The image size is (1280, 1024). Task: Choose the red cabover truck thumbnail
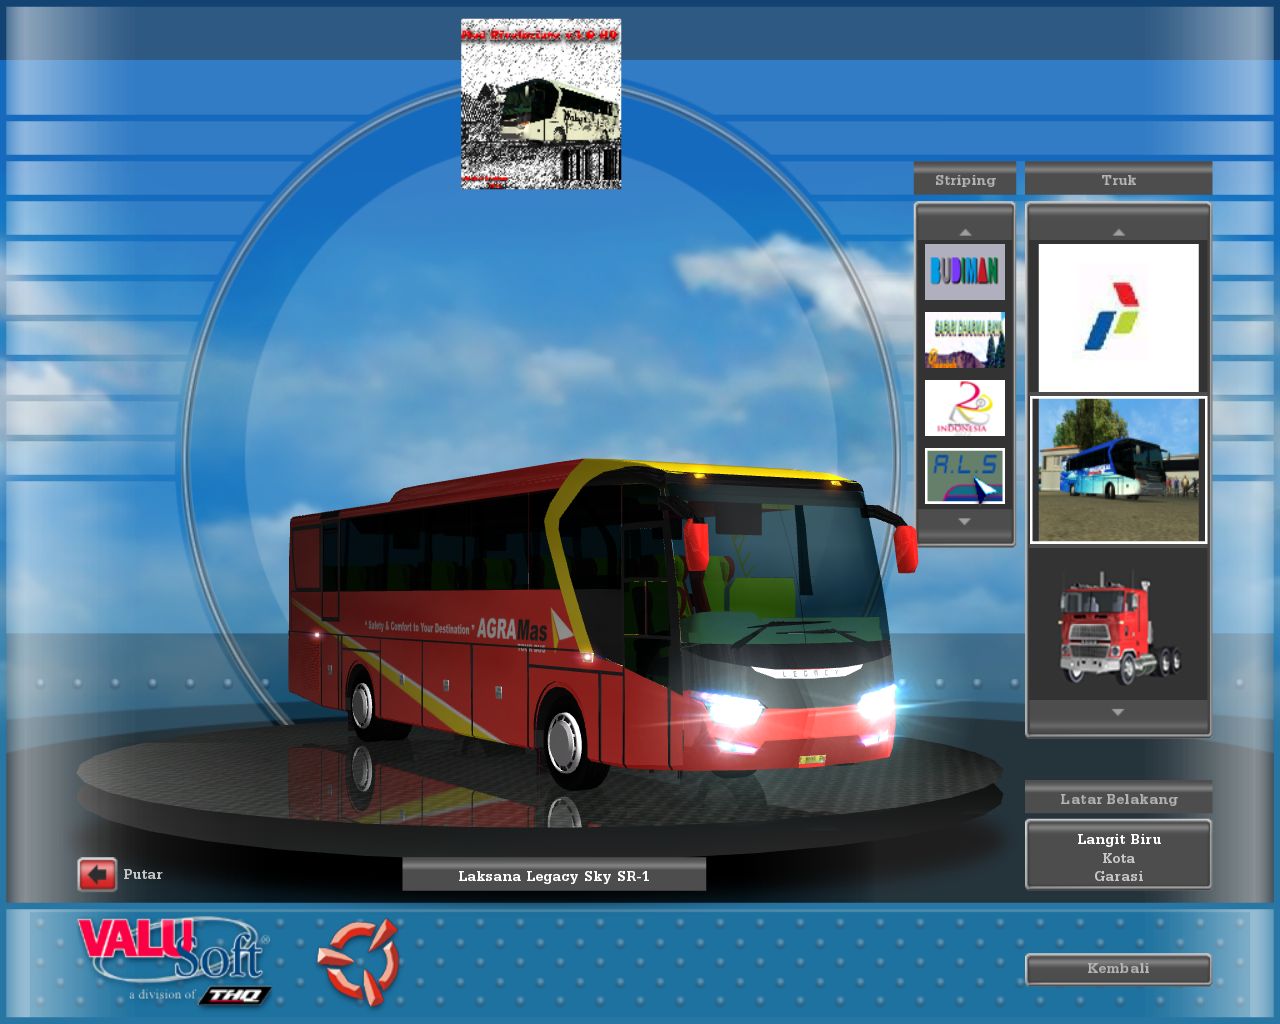[x=1118, y=625]
